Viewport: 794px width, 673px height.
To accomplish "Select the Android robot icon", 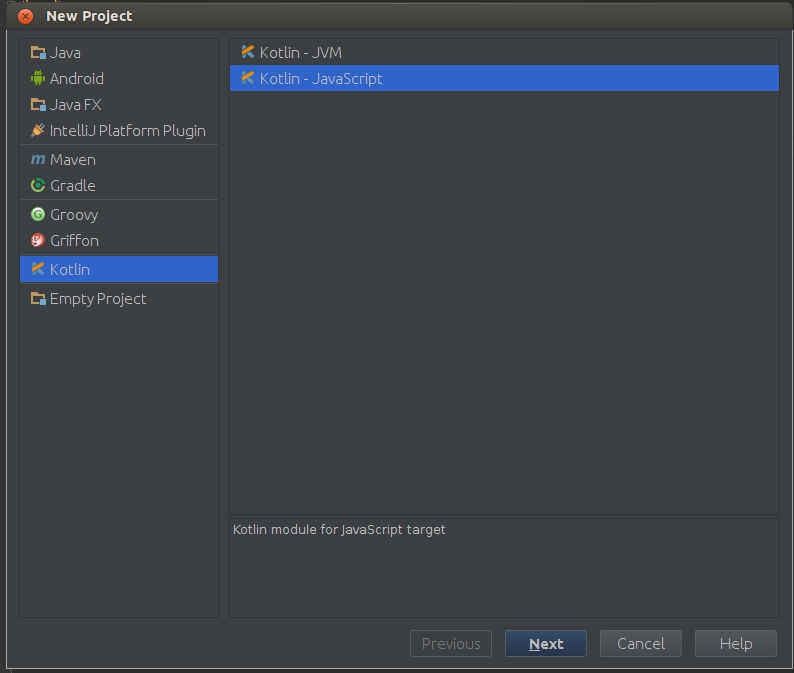I will (x=38, y=78).
